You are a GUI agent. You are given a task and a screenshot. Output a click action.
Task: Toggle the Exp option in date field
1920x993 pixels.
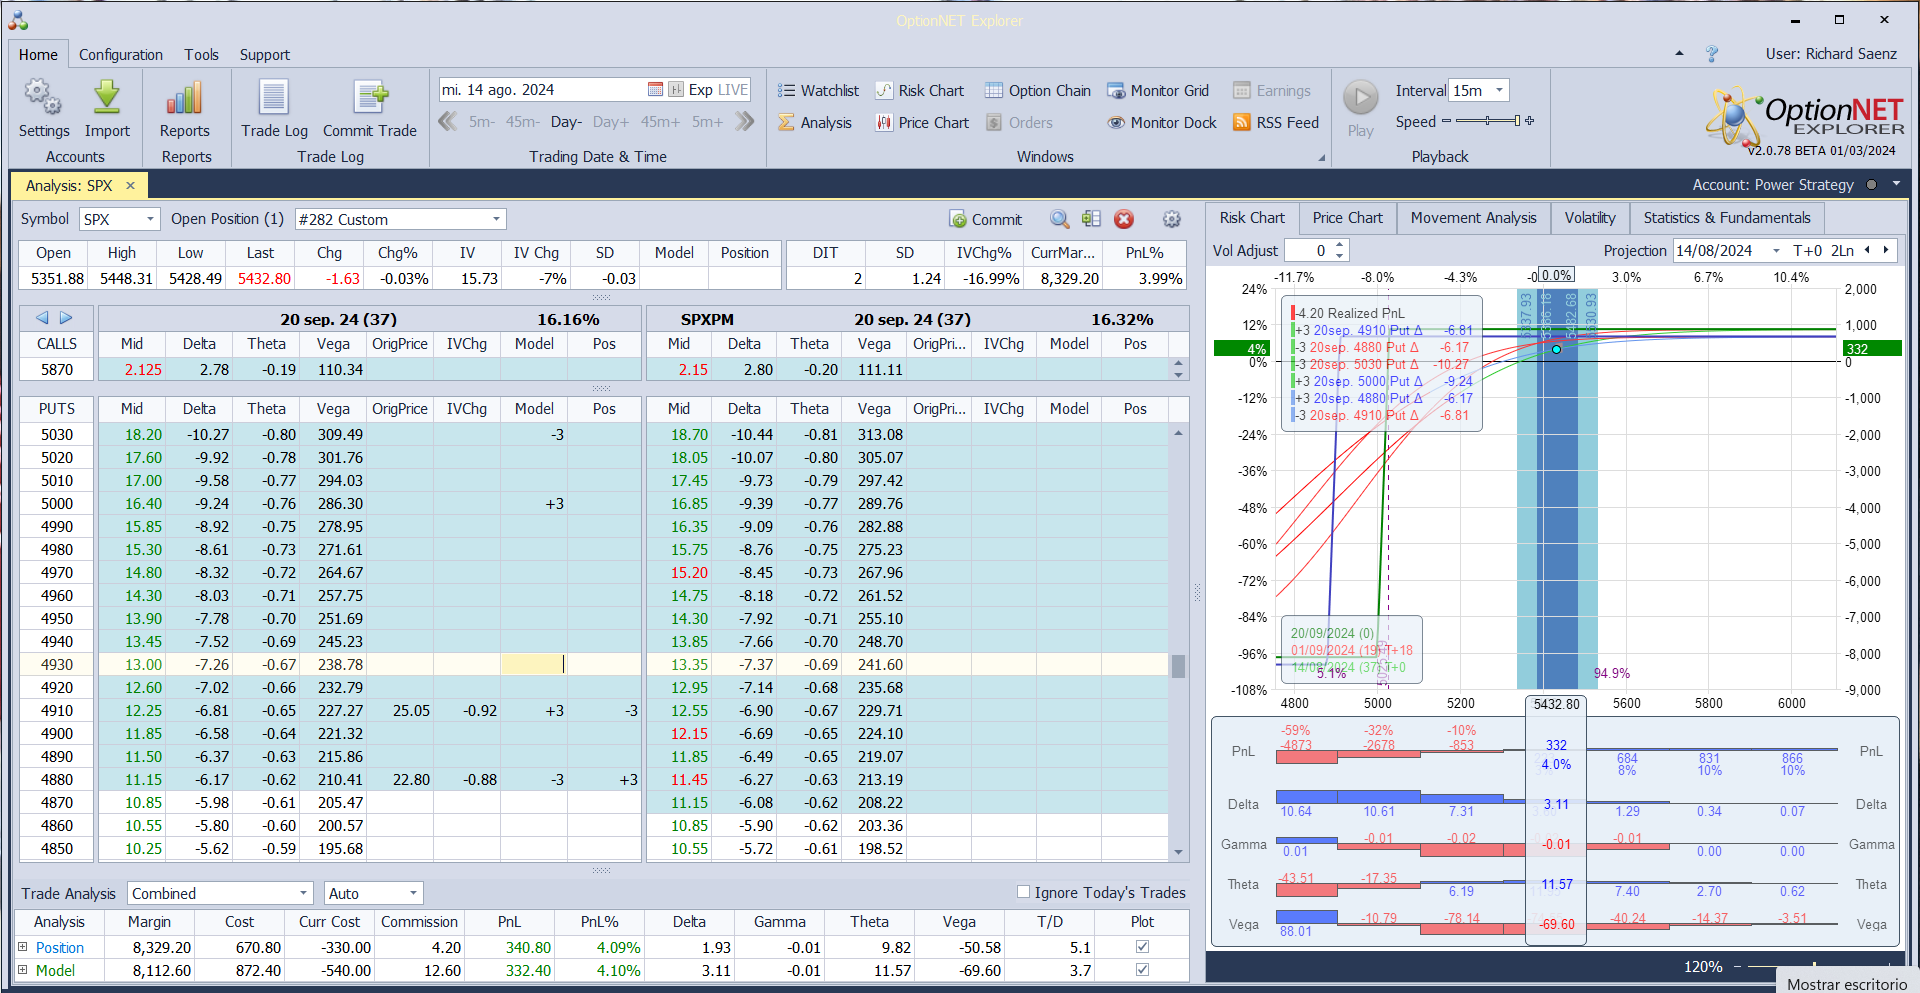point(701,89)
